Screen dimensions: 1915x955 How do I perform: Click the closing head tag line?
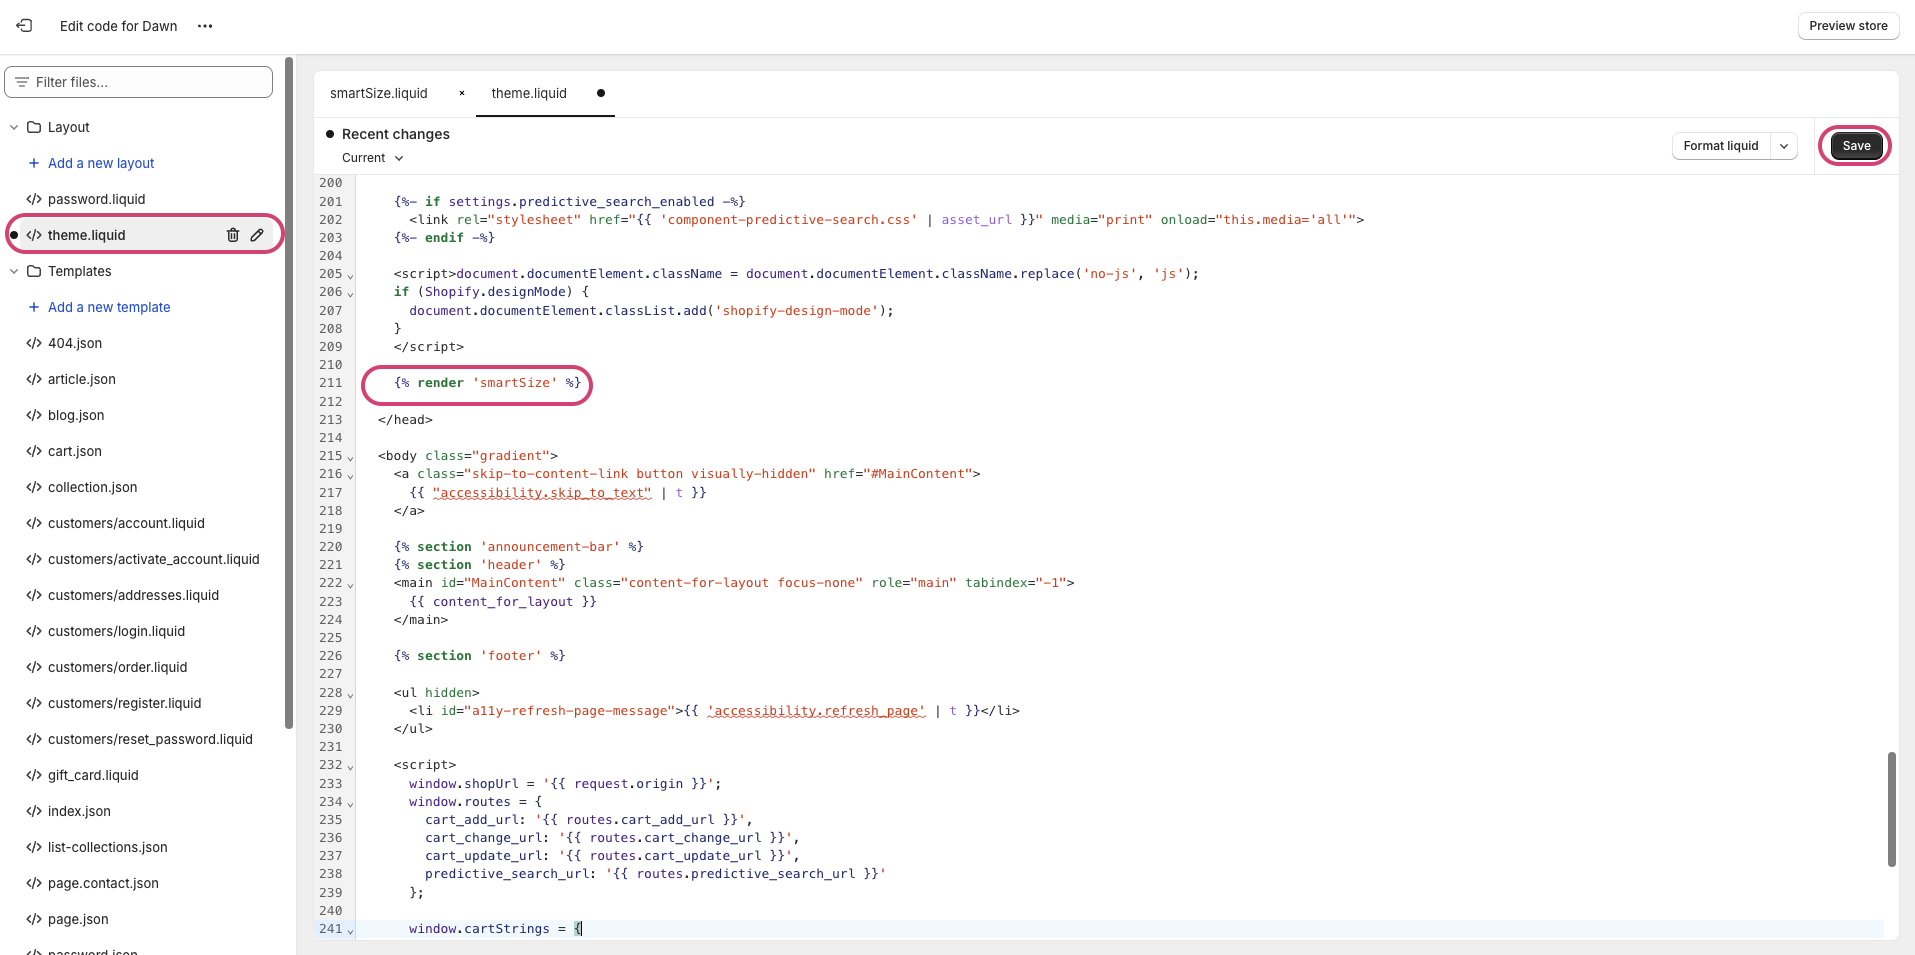click(405, 420)
